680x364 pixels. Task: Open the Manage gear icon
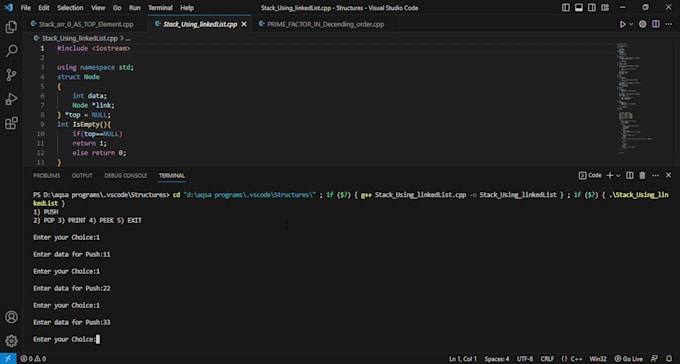coord(11,341)
